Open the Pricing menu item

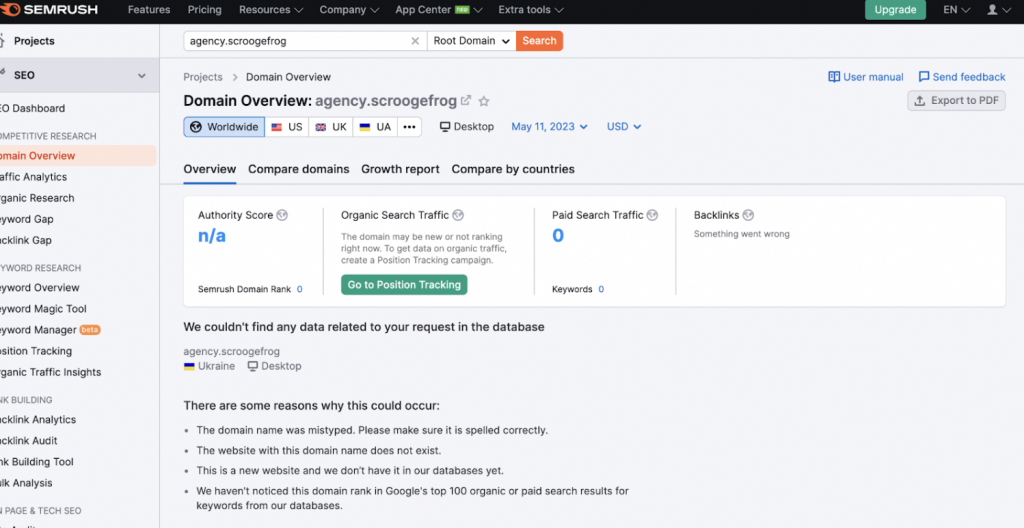[204, 10]
